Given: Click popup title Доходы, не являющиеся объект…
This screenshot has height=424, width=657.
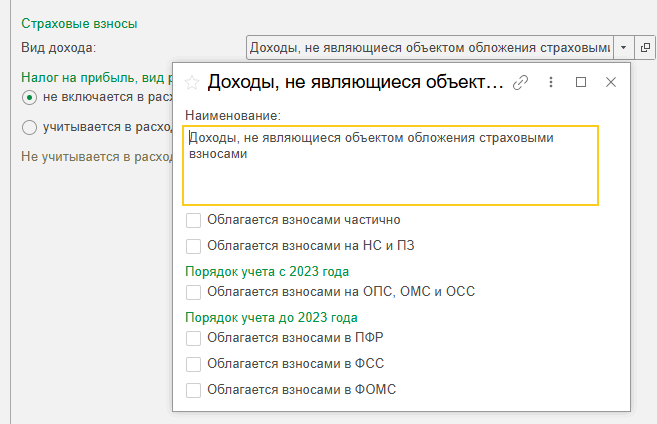Looking at the screenshot, I should (355, 82).
